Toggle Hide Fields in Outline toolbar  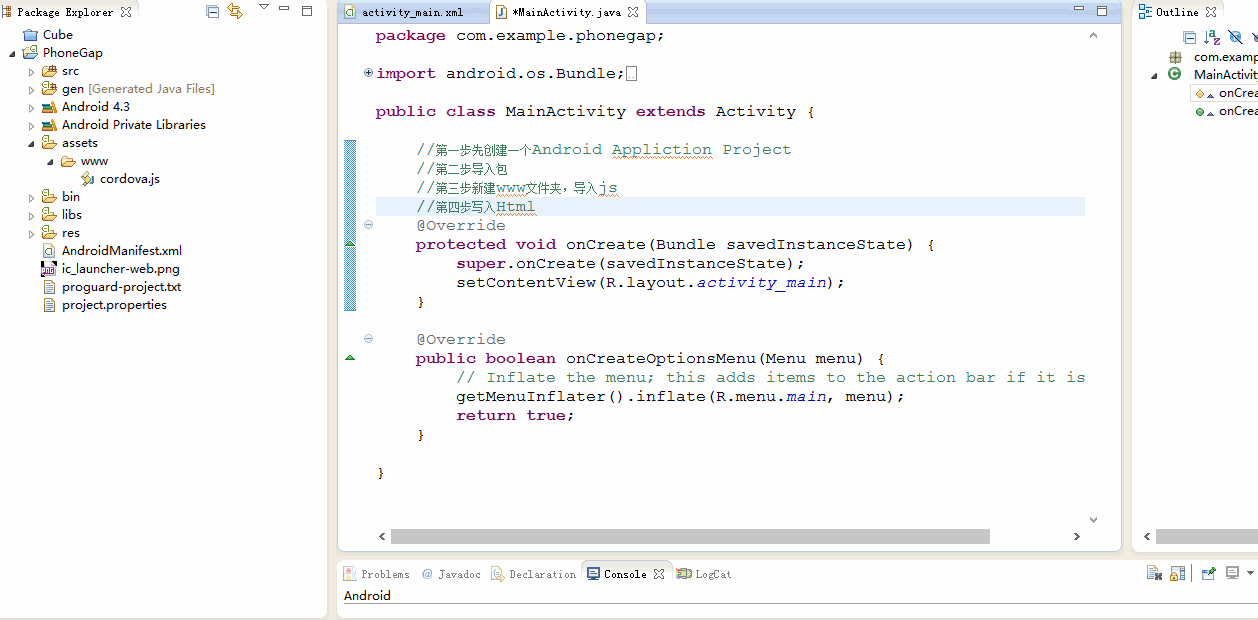coord(1235,37)
